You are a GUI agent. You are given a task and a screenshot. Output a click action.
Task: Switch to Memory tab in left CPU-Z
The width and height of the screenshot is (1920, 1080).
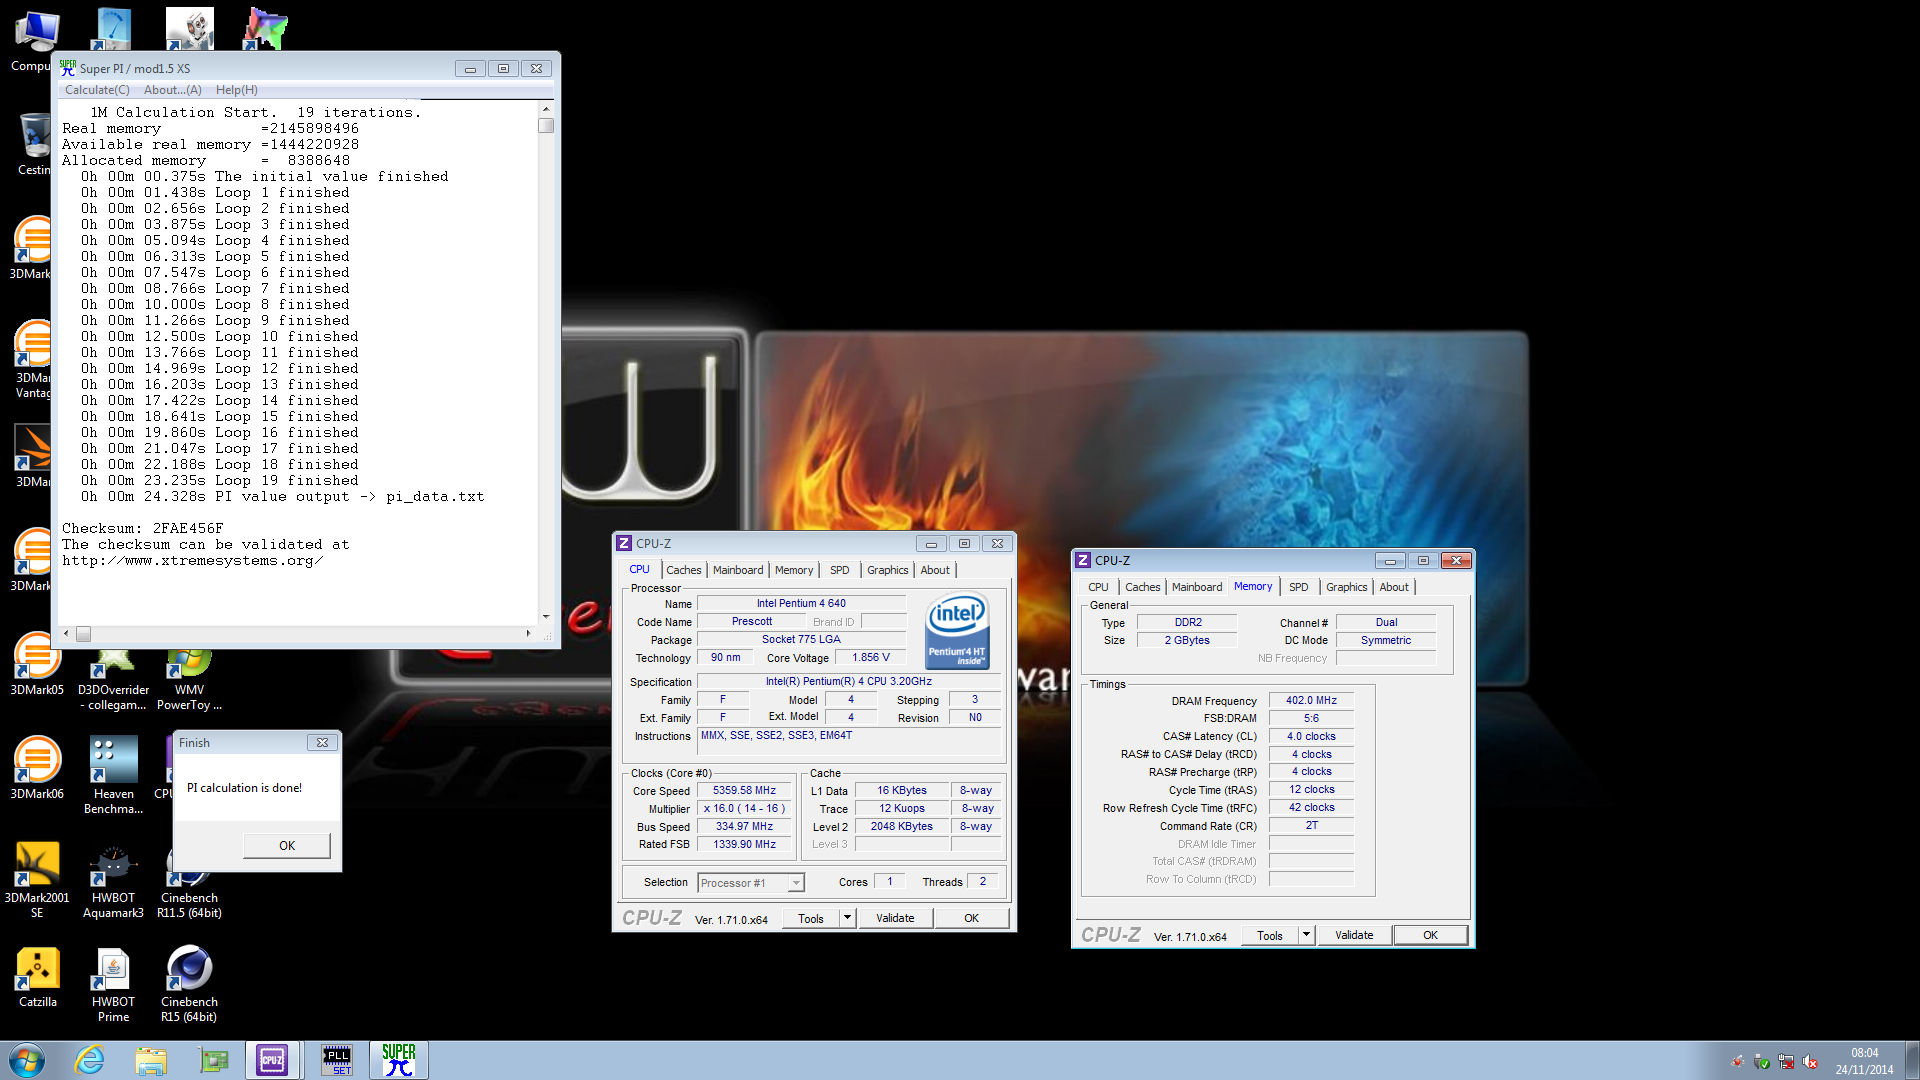click(794, 570)
